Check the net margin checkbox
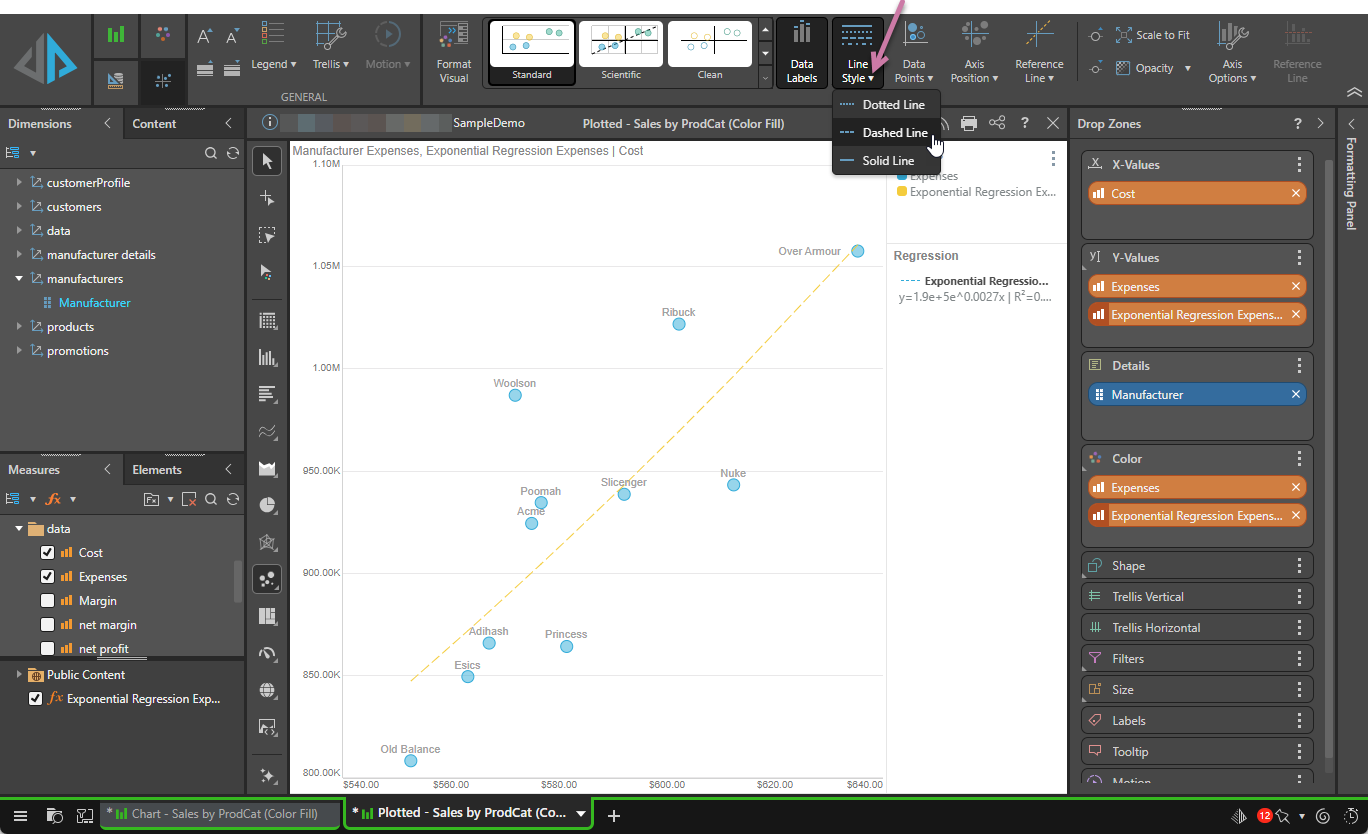1368x834 pixels. 48,625
